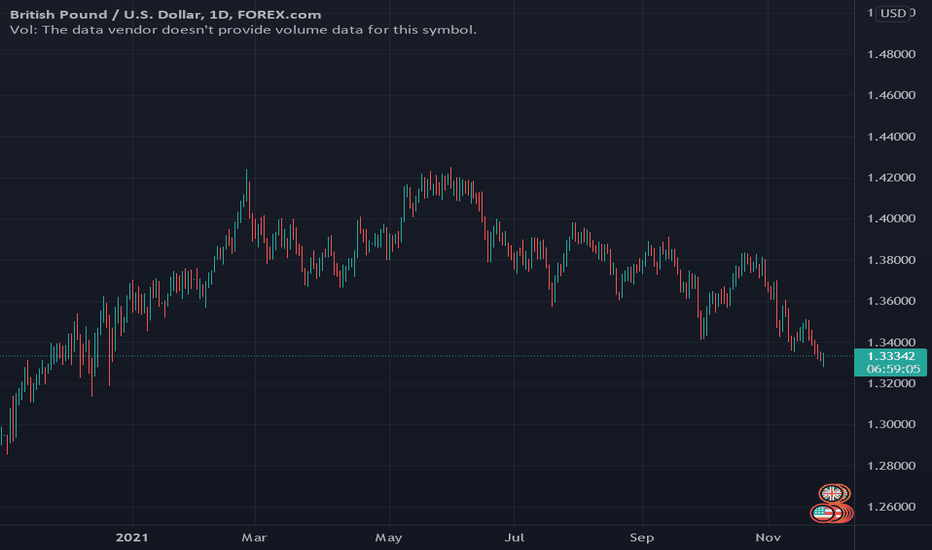Click the 1.30000 price axis label
Viewport: 932px width, 550px height.
tap(891, 425)
